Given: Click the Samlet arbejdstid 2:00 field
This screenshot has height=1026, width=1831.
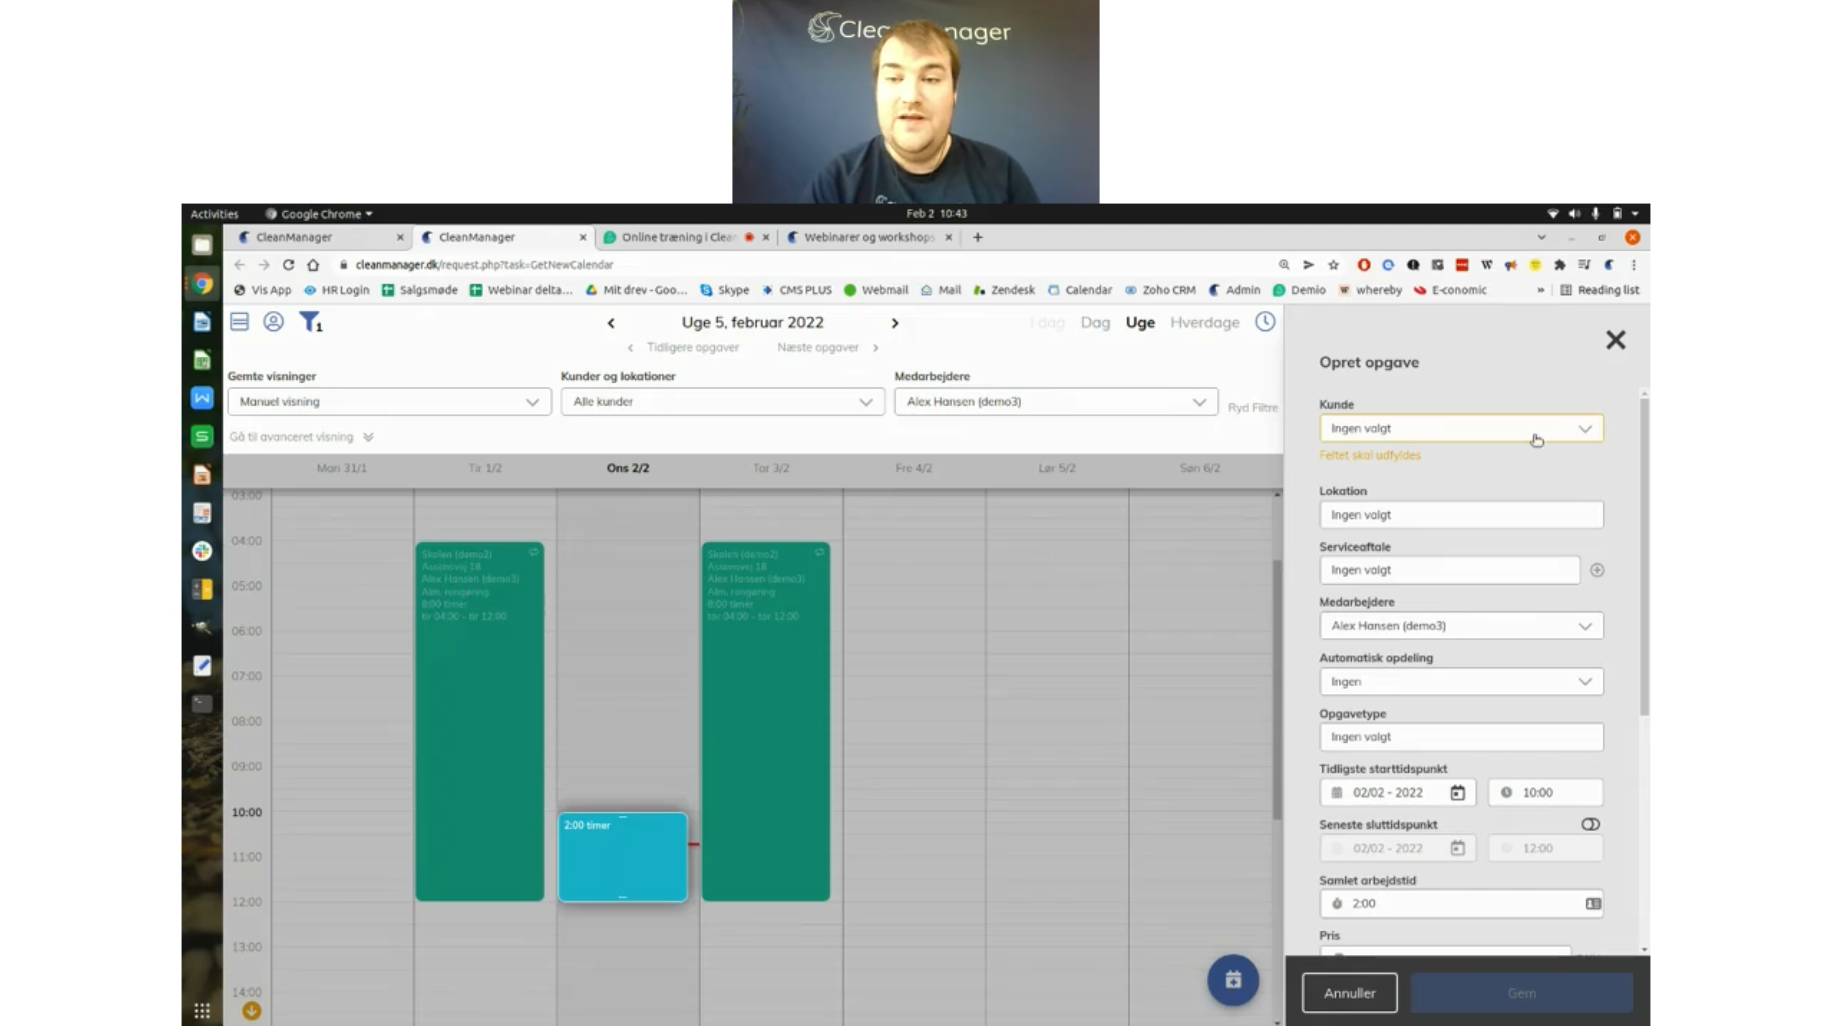Looking at the screenshot, I should point(1461,904).
